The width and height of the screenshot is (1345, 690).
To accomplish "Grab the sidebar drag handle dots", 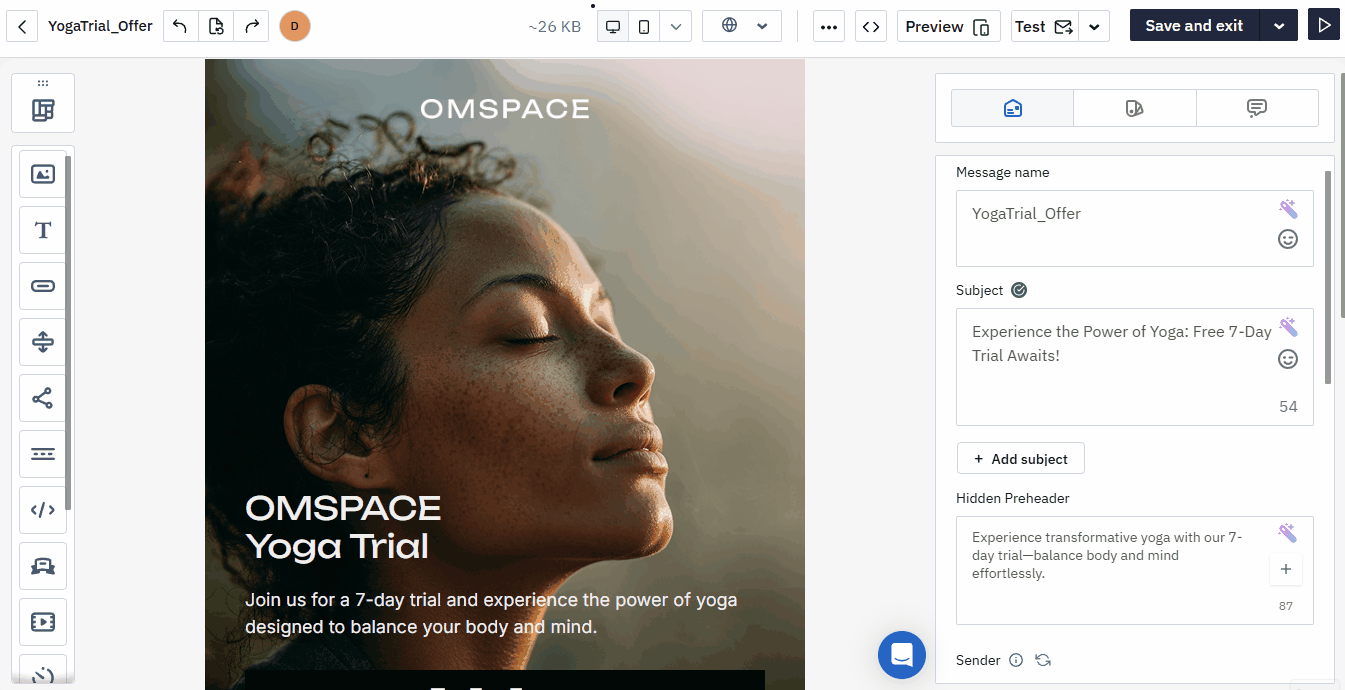I will pos(43,83).
